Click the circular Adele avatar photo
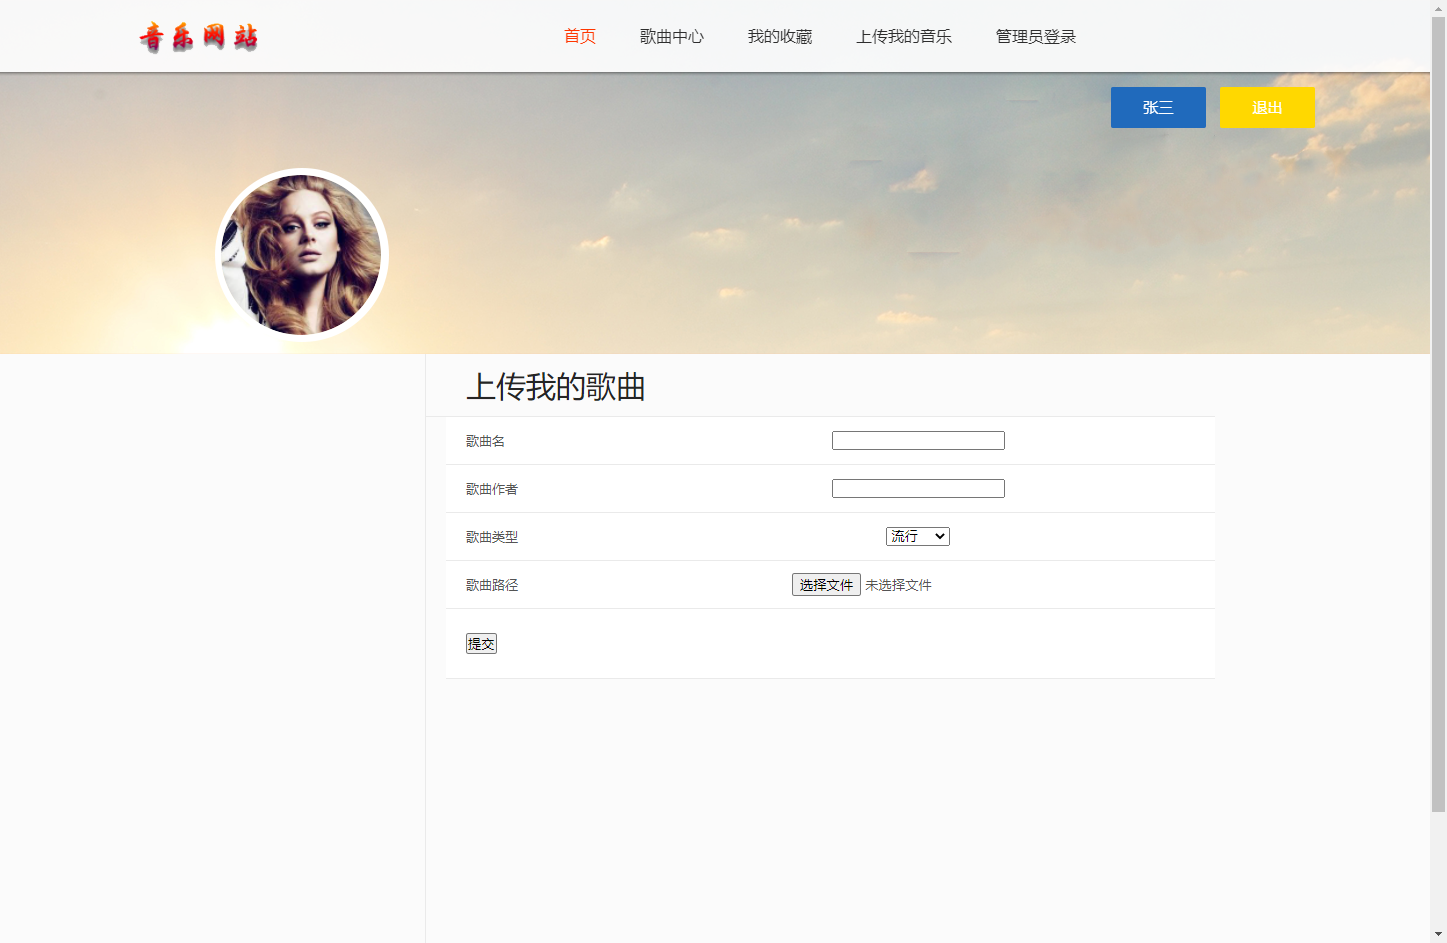The height and width of the screenshot is (943, 1447). coord(302,253)
